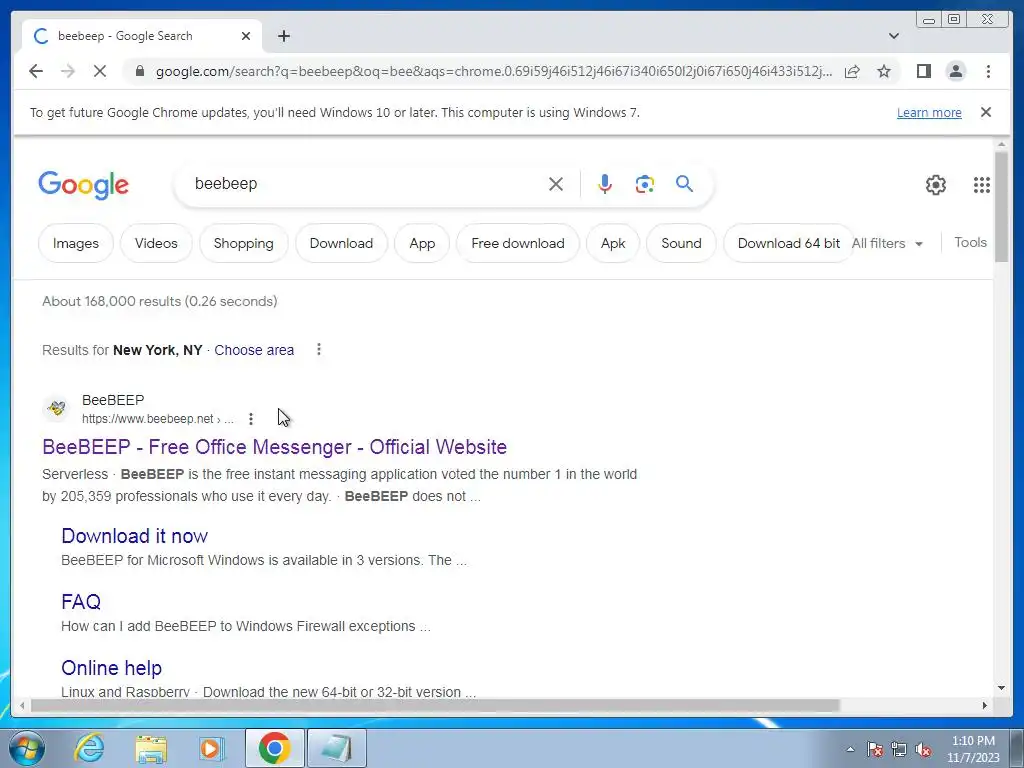The width and height of the screenshot is (1024, 768).
Task: Switch to Images results
Action: point(76,243)
